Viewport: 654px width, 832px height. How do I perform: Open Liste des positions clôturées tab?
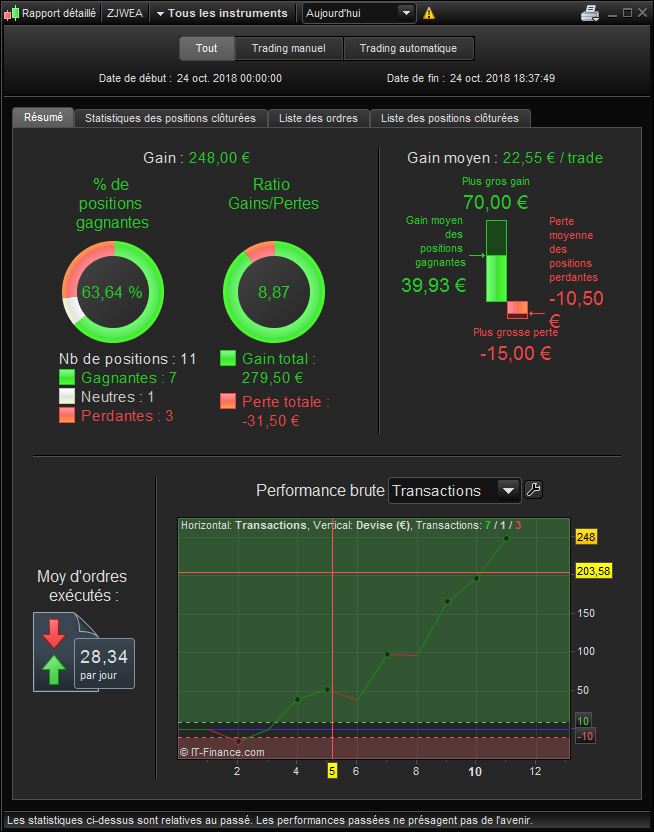pyautogui.click(x=450, y=118)
